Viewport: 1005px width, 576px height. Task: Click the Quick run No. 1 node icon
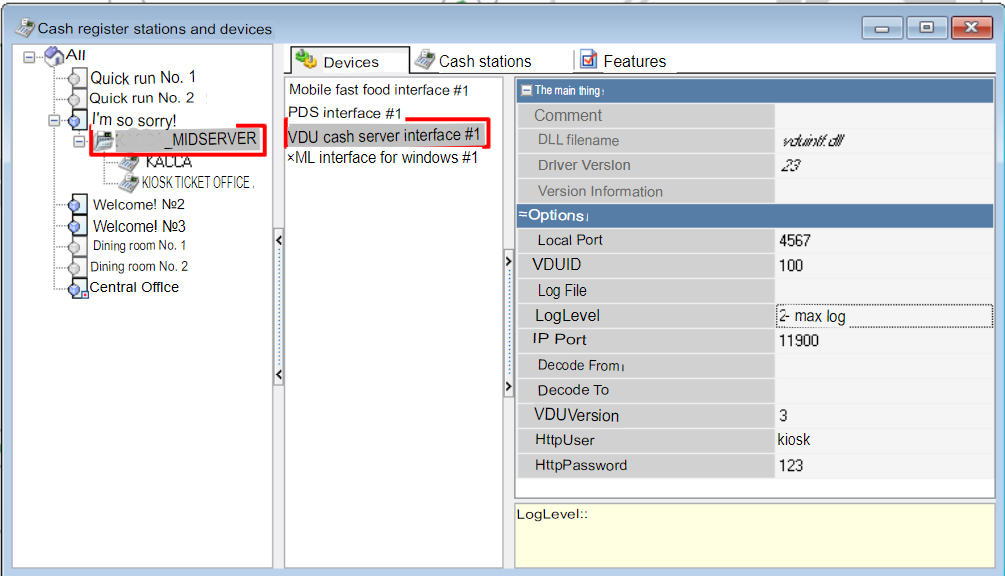click(x=75, y=78)
